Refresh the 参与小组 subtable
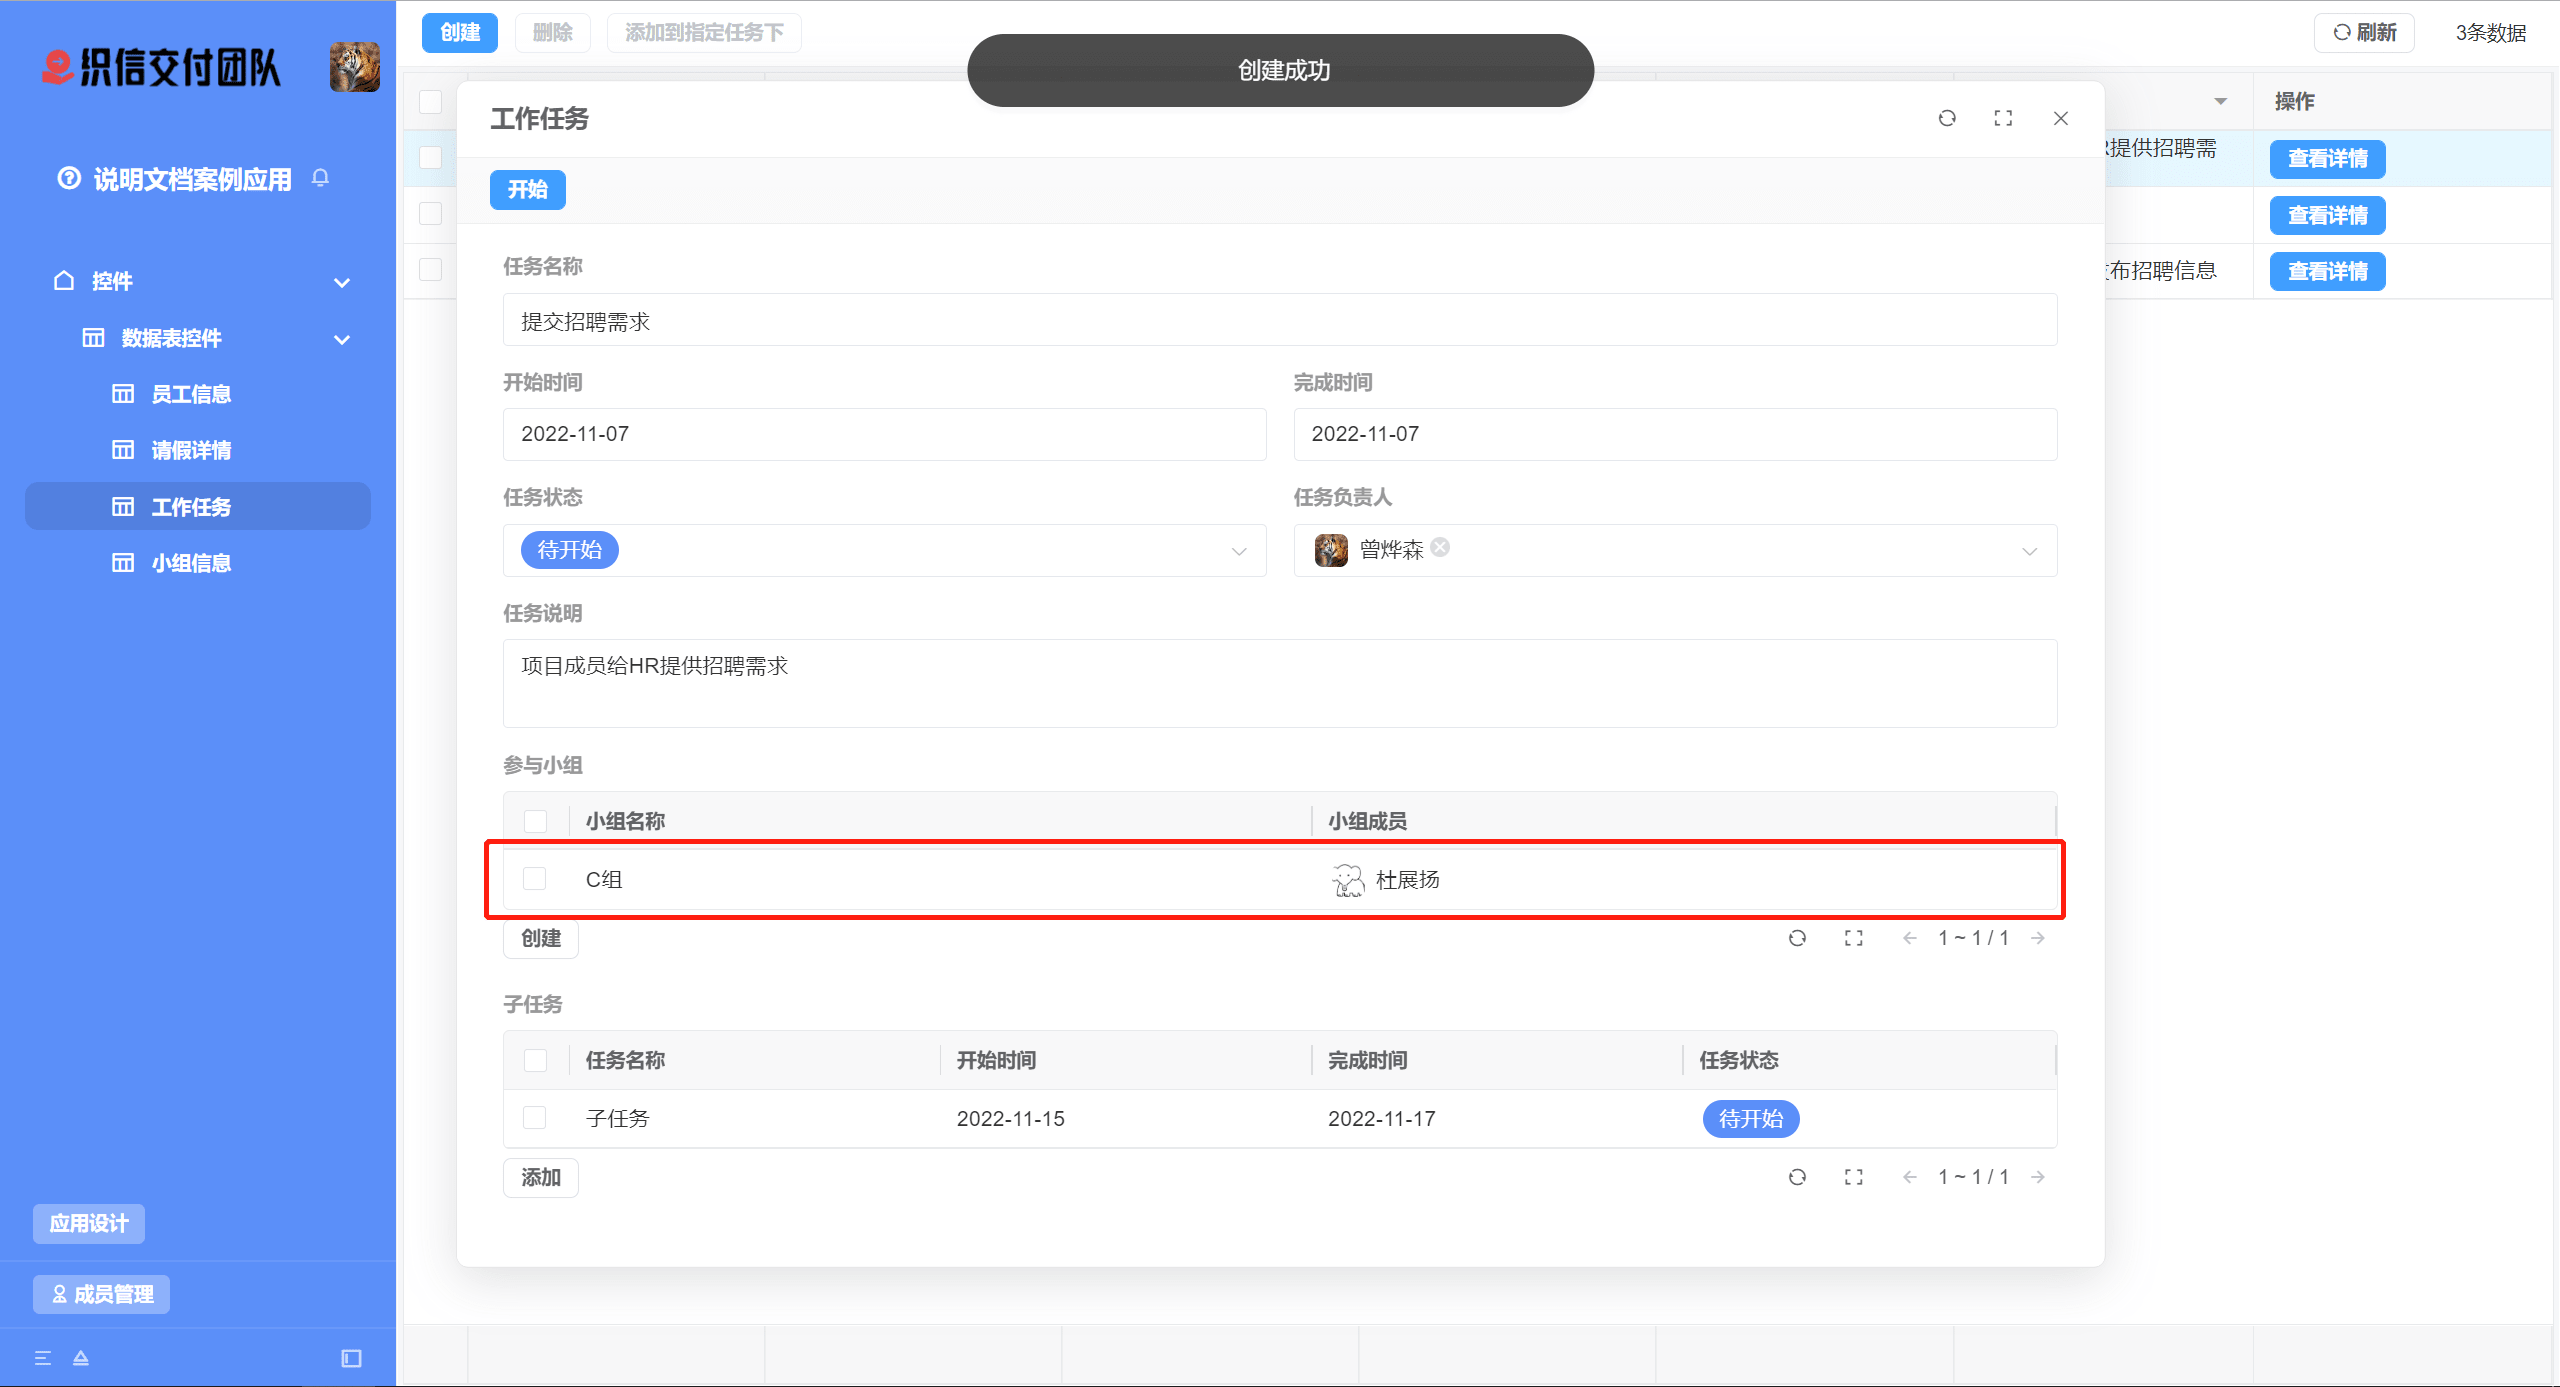The image size is (2560, 1387). (x=1797, y=938)
